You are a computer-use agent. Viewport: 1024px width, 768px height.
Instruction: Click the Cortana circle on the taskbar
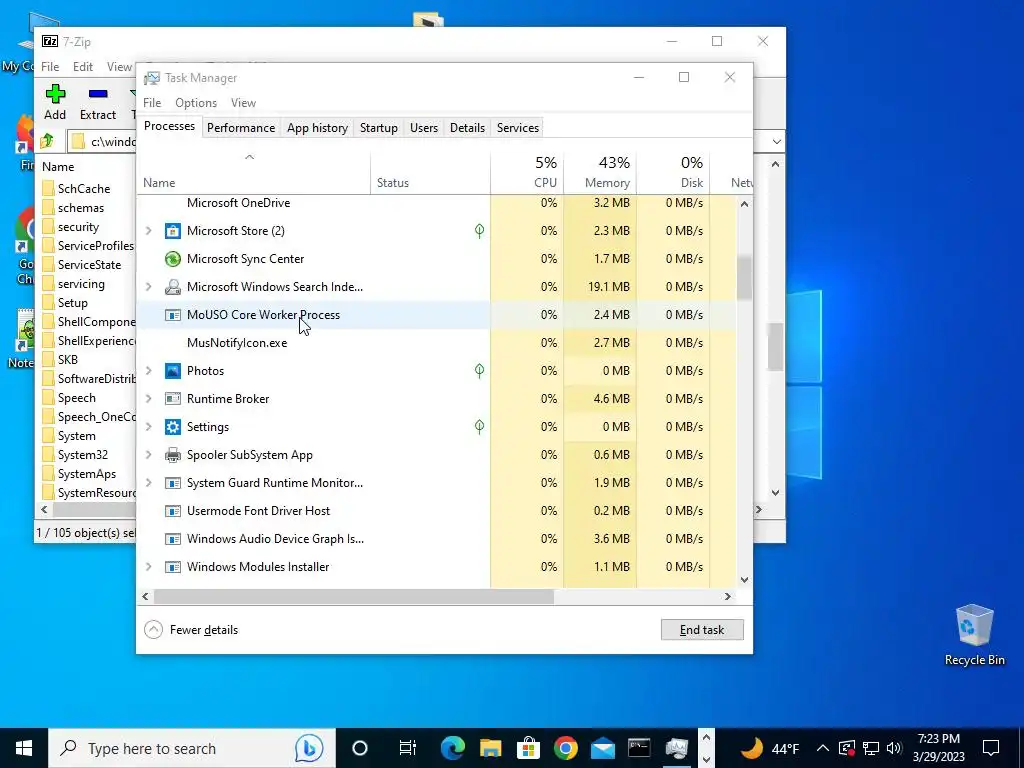coord(360,748)
